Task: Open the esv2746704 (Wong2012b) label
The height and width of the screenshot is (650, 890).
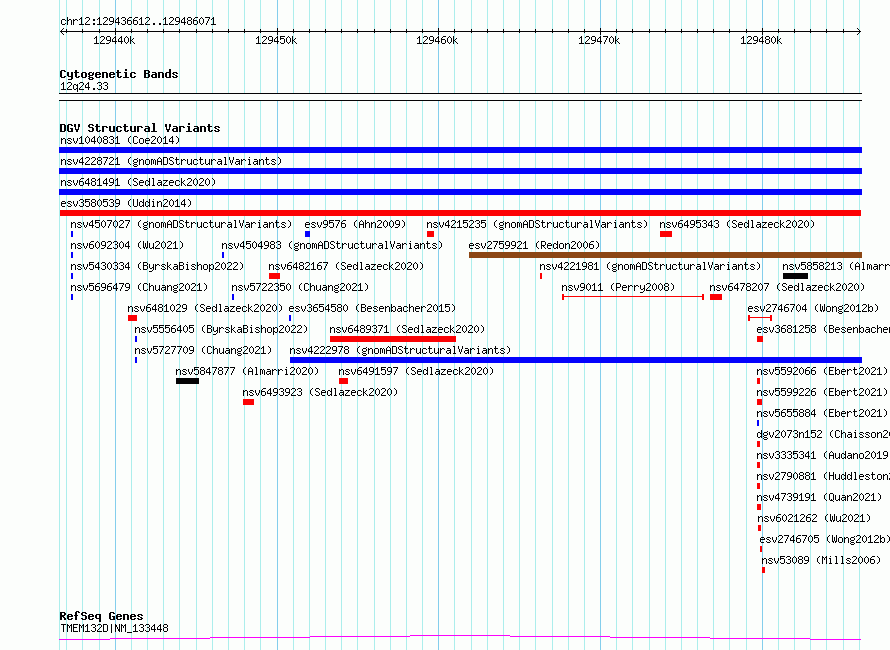Action: coord(813,308)
